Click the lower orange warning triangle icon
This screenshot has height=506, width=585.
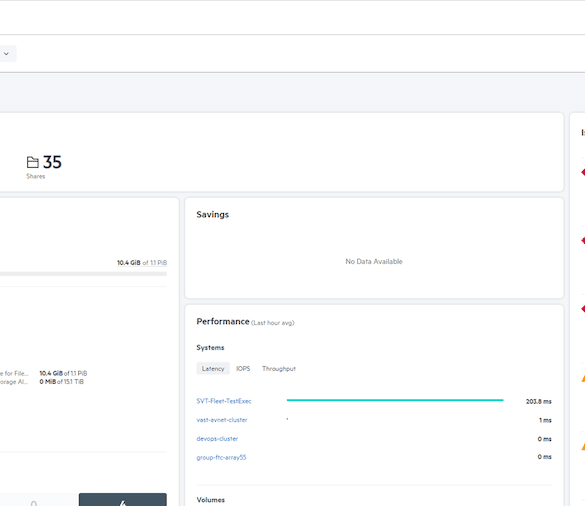point(583,446)
